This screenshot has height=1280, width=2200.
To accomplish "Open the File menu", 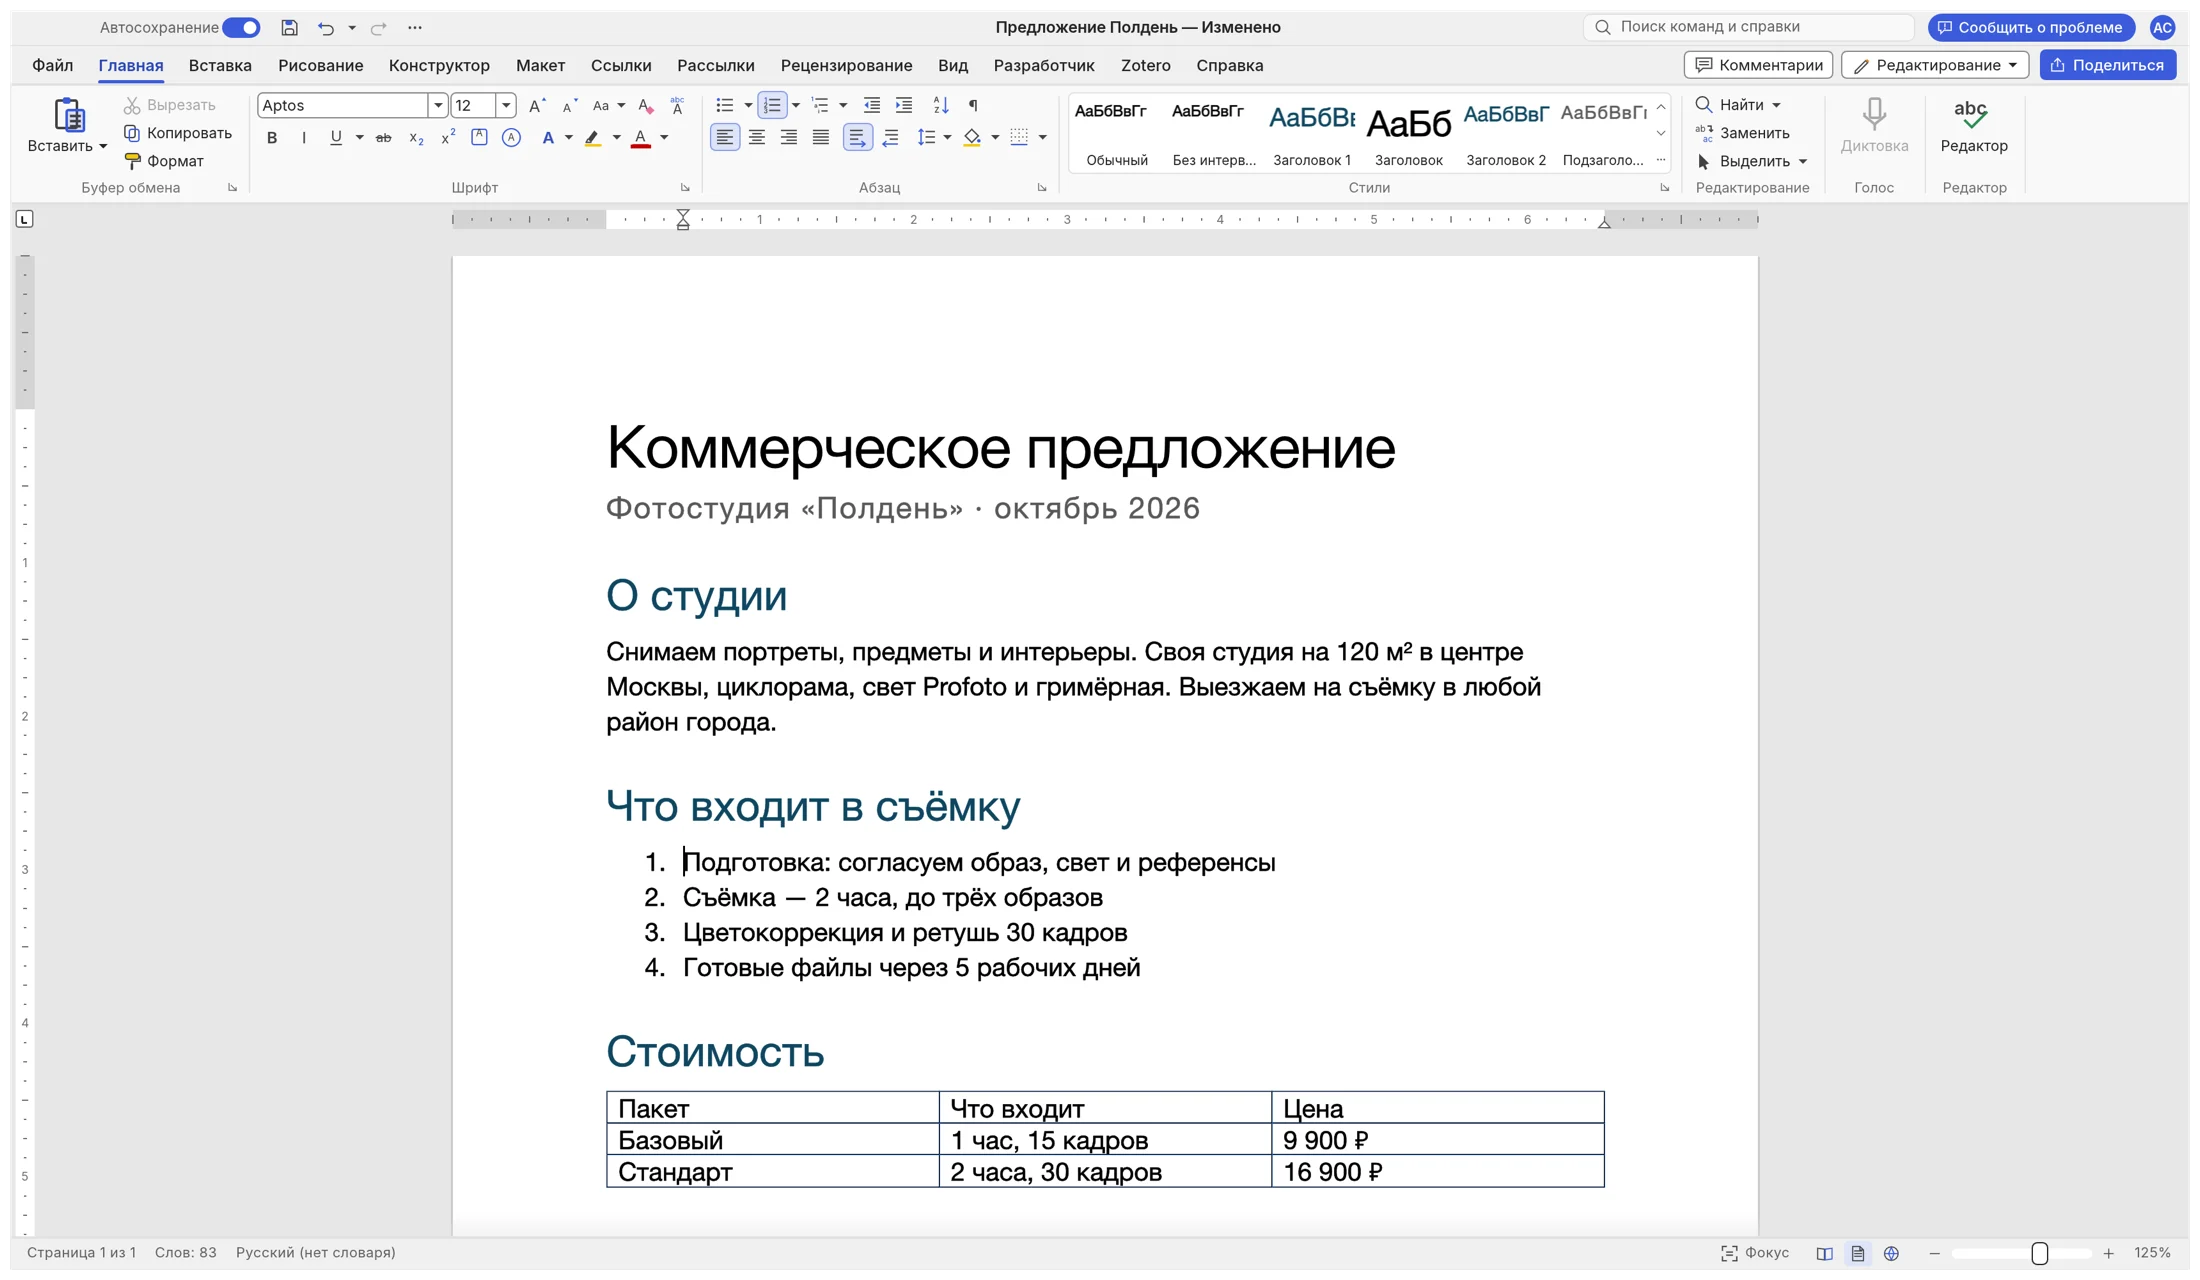I will (52, 65).
